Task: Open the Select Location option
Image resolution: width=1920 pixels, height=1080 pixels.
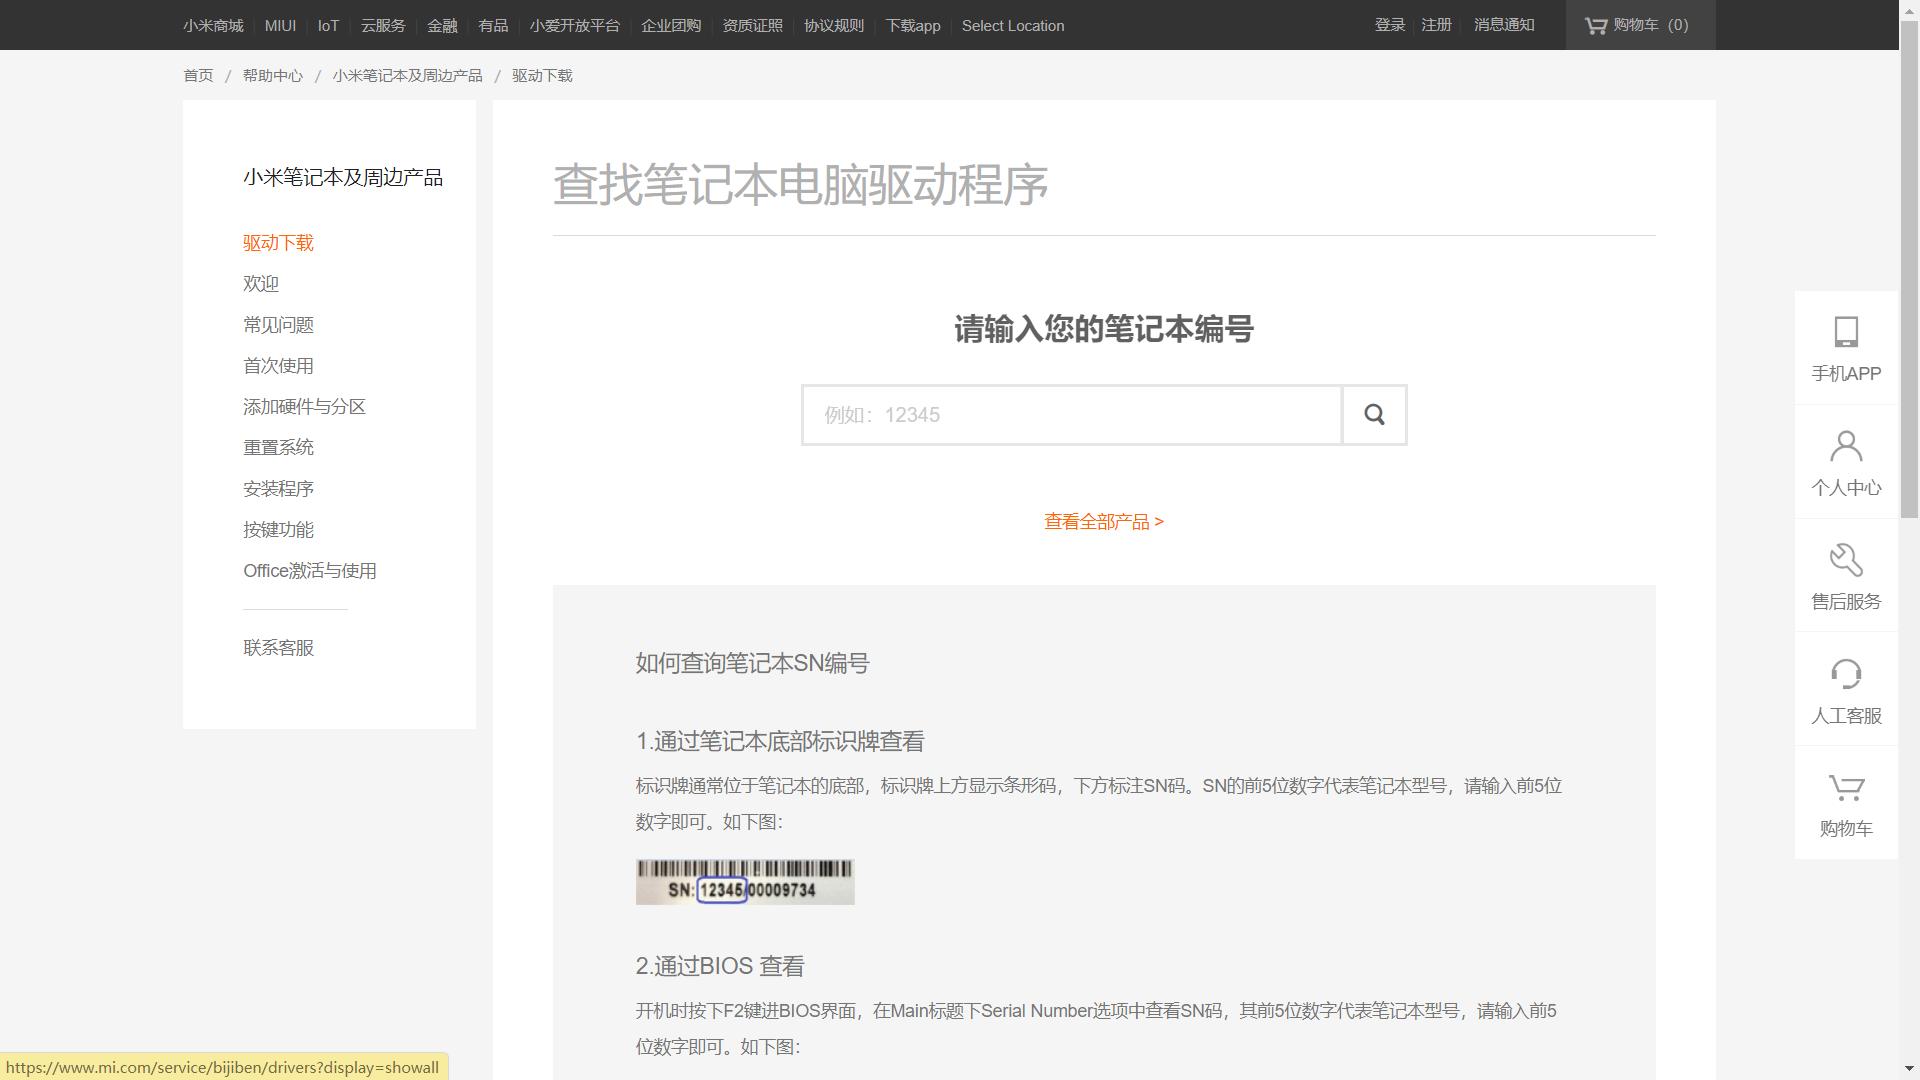Action: pyautogui.click(x=1012, y=25)
